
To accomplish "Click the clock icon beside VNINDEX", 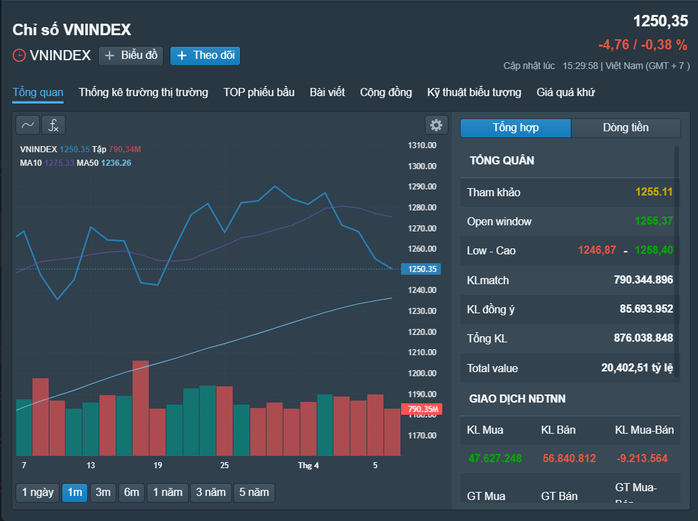I will tap(19, 55).
